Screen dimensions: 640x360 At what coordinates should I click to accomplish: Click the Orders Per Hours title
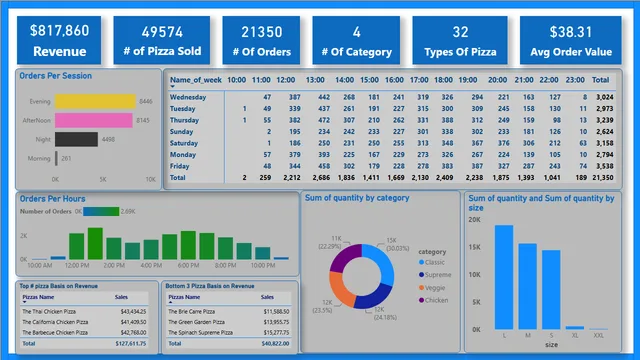tap(52, 199)
